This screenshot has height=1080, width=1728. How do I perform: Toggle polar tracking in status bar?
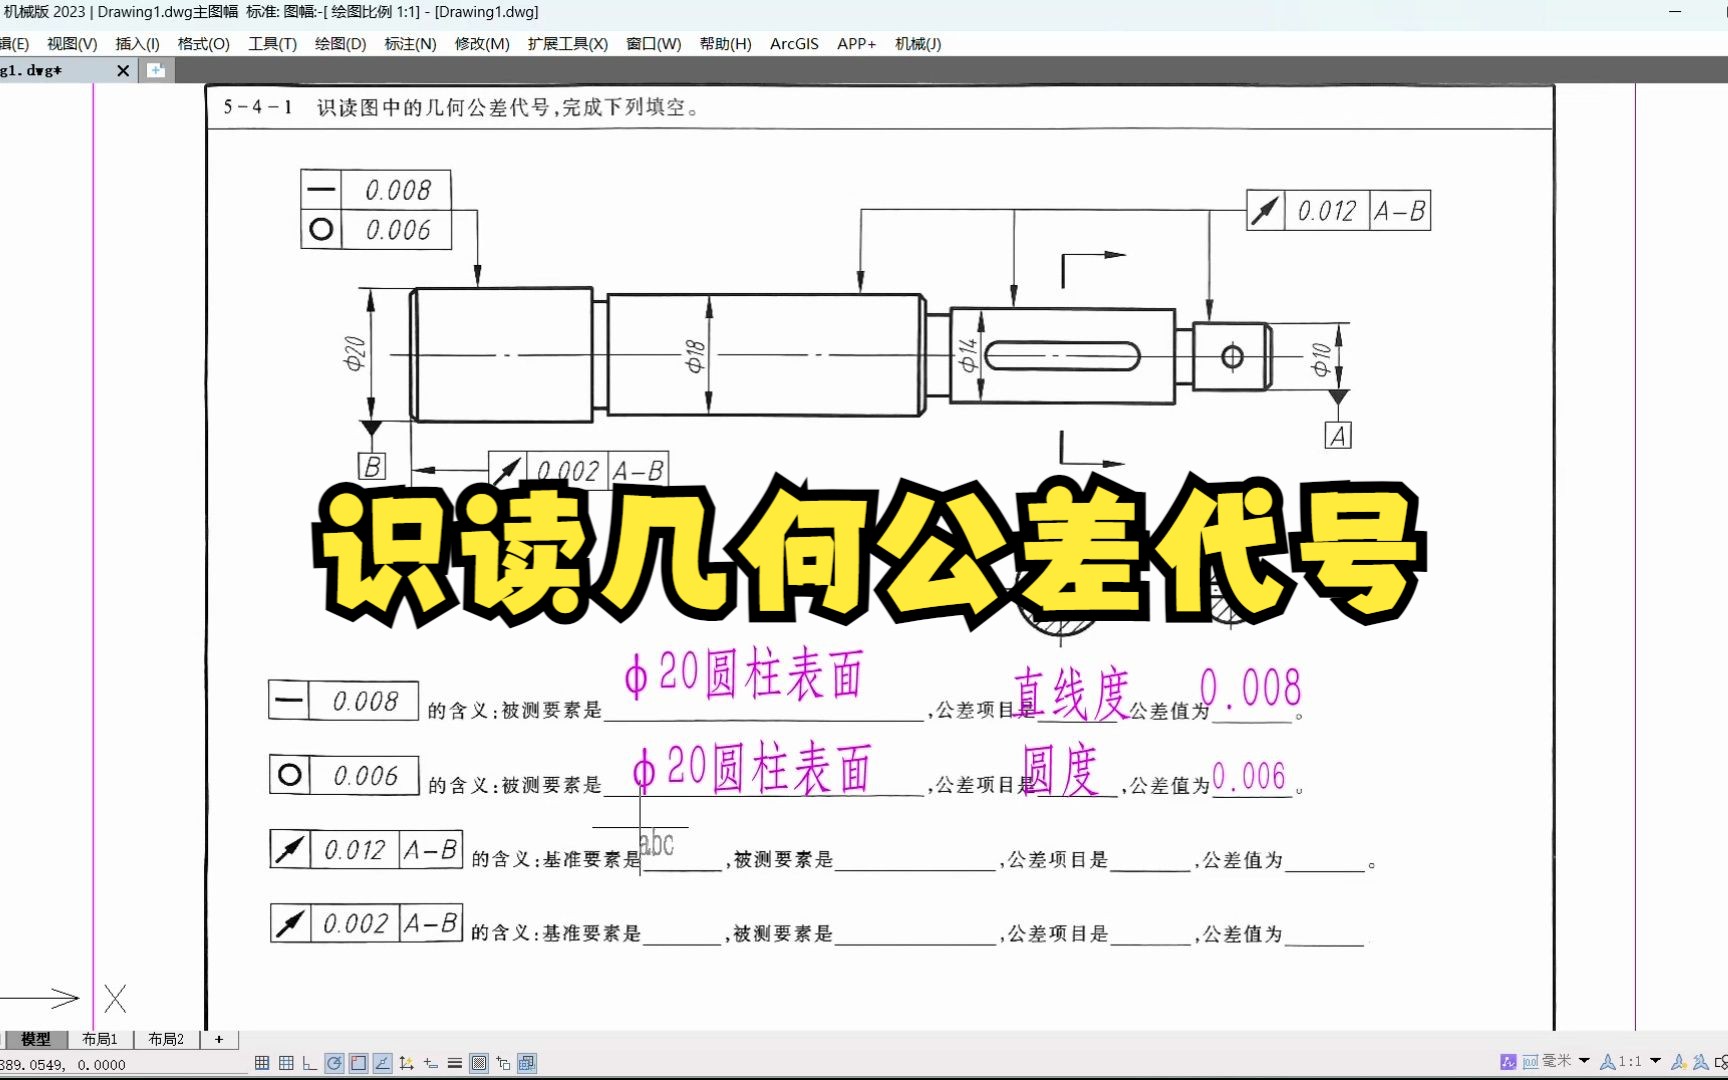(x=334, y=1063)
